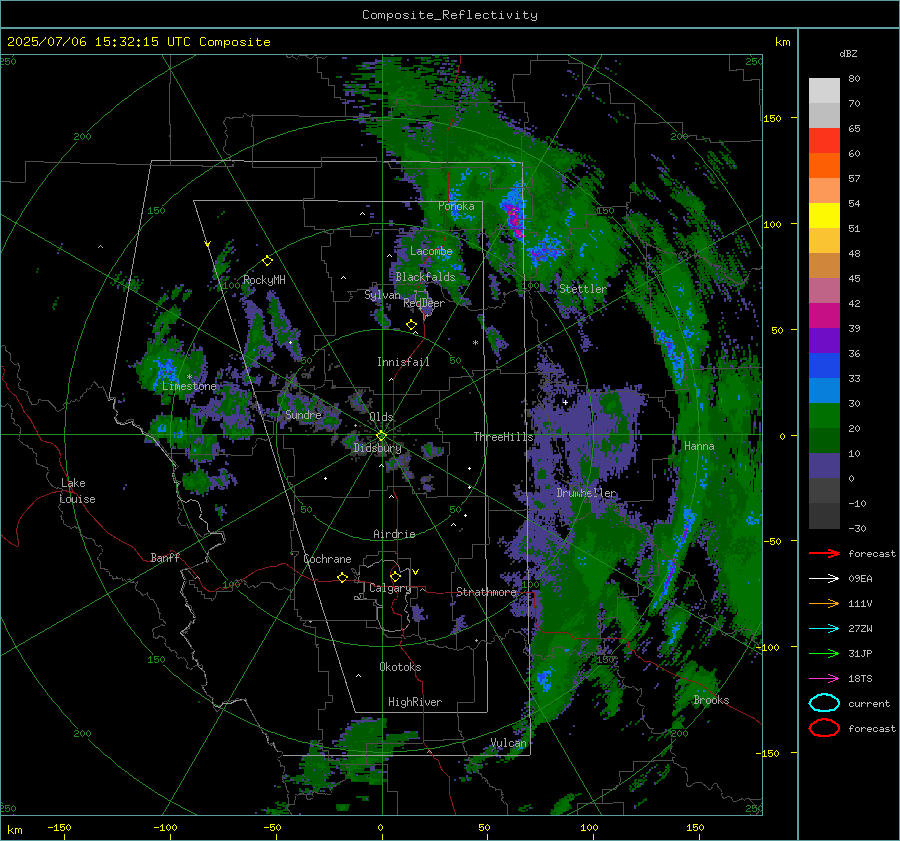
Task: Click the HighRiver town label
Action: pos(415,702)
